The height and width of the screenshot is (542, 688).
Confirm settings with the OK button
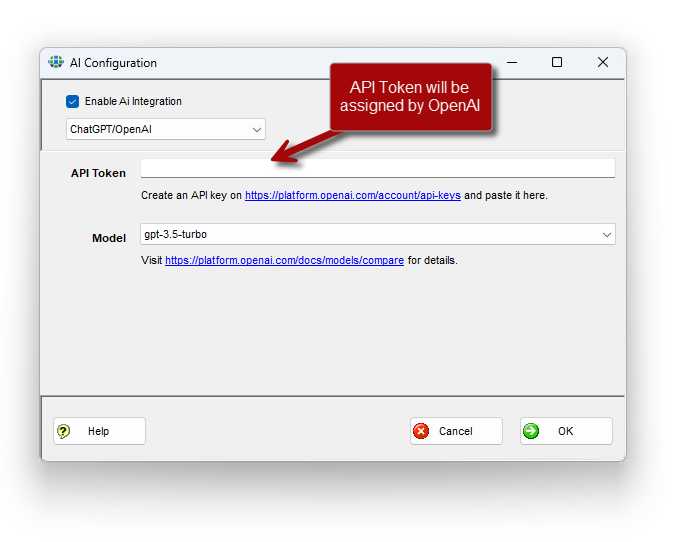pyautogui.click(x=566, y=431)
